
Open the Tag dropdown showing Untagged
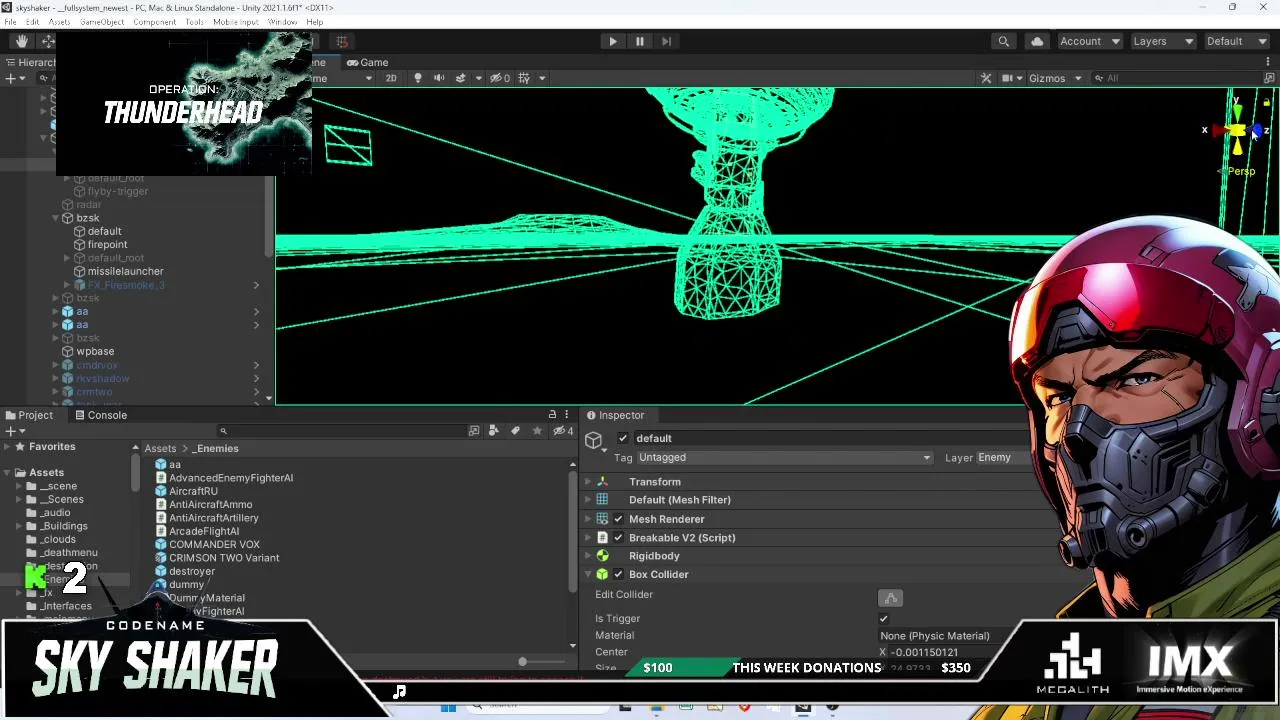pyautogui.click(x=784, y=457)
